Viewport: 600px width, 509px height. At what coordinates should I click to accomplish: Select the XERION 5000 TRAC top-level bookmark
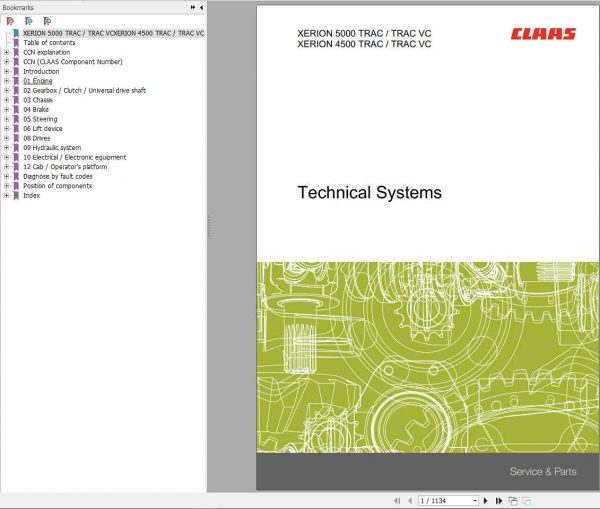pyautogui.click(x=113, y=33)
